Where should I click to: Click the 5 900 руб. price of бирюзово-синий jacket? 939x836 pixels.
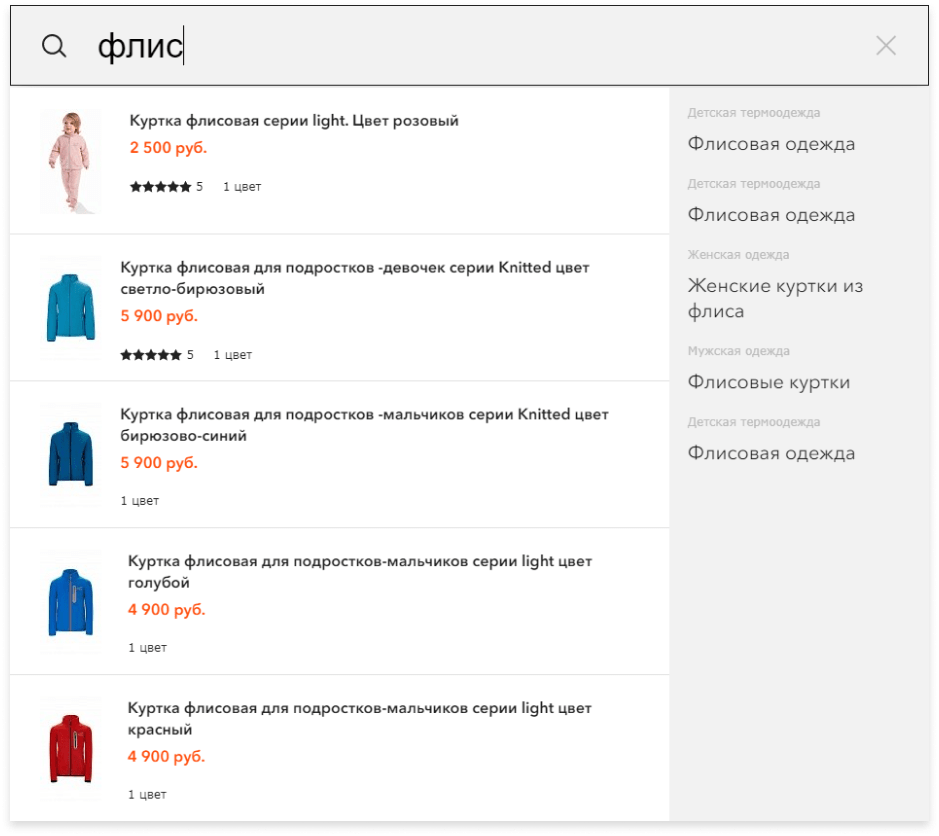[x=159, y=463]
